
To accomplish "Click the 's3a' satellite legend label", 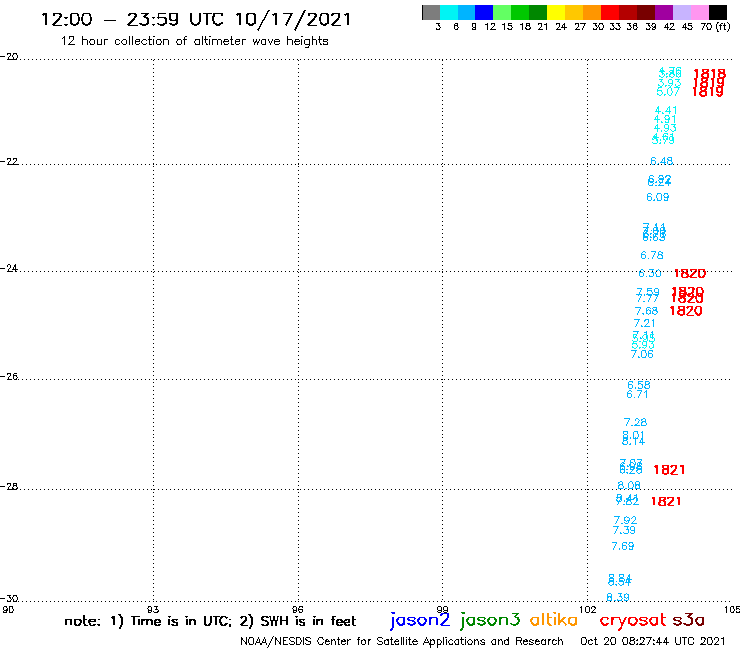I will [688, 620].
